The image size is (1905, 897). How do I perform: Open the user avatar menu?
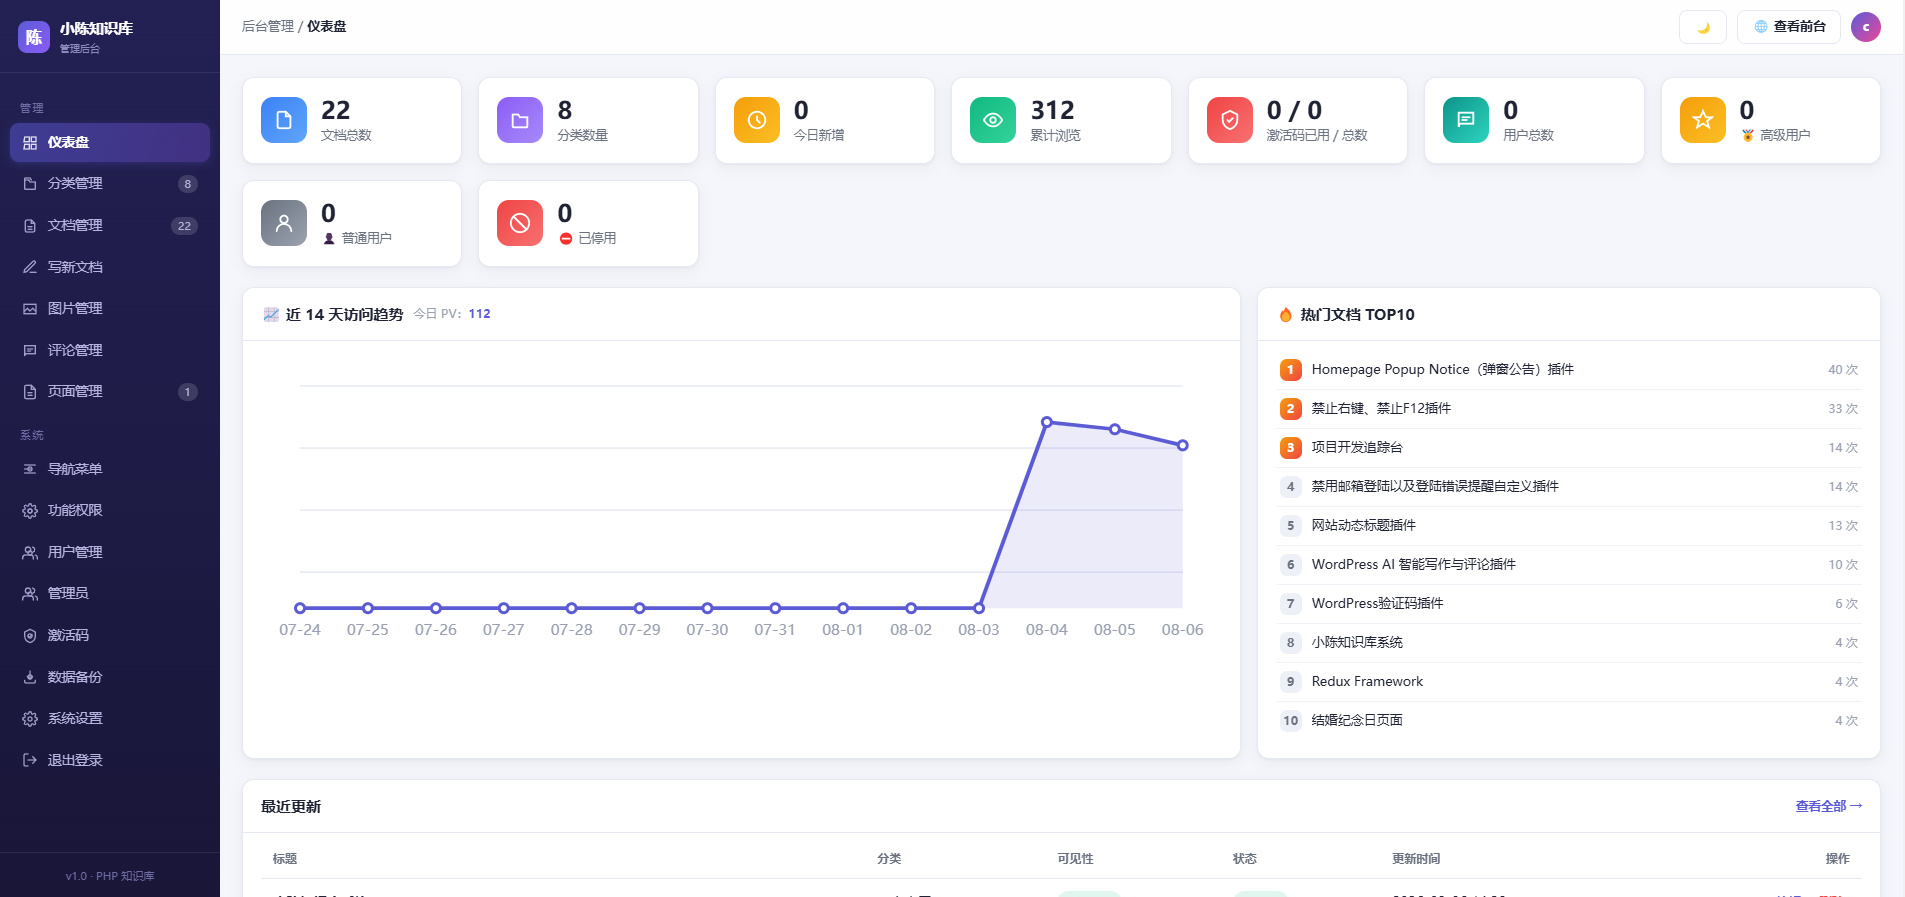click(1865, 27)
